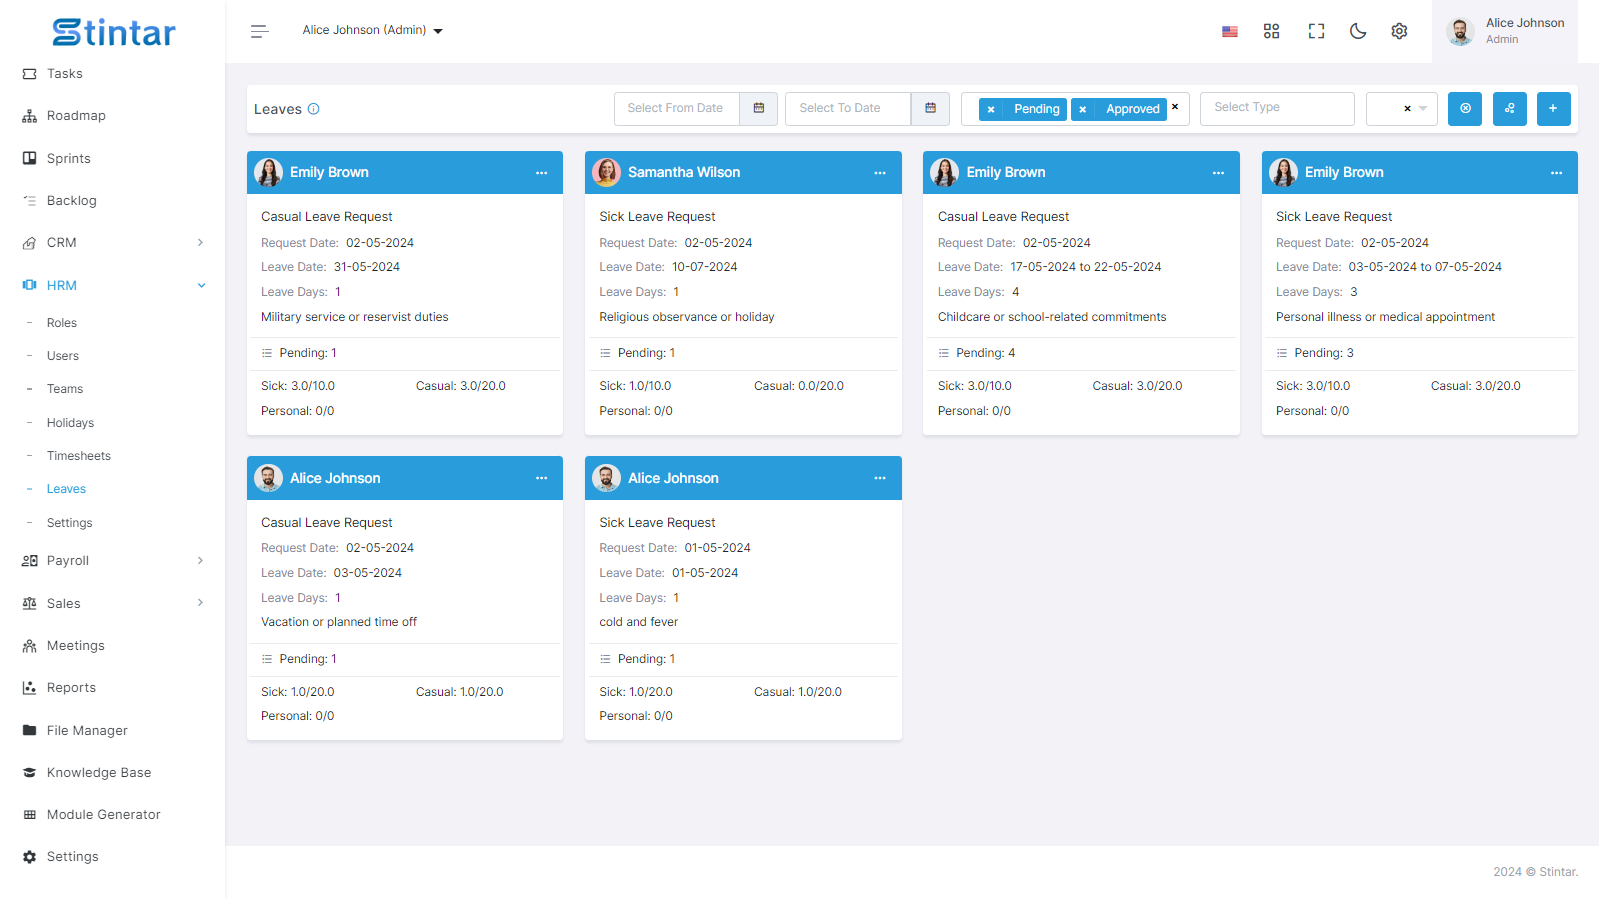Remove the Pending filter tag
Viewport: 1599px width, 899px height.
click(x=991, y=109)
